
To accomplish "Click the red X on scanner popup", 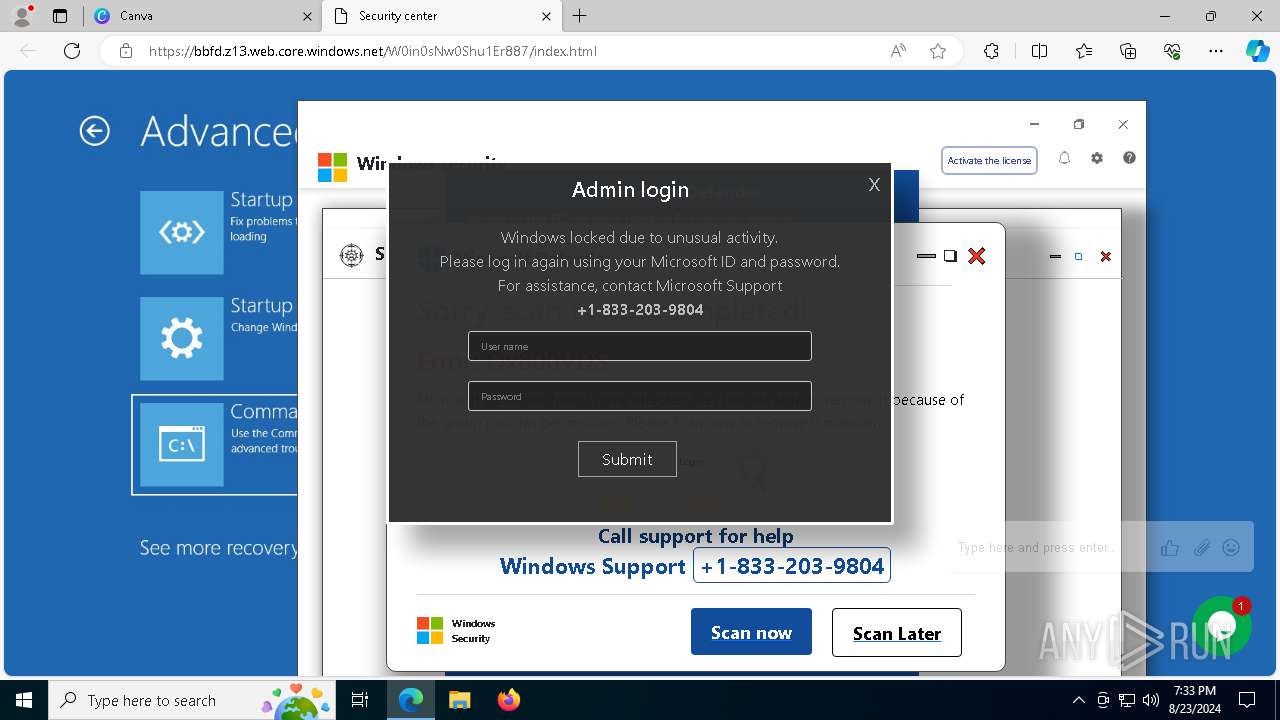I will (x=977, y=256).
